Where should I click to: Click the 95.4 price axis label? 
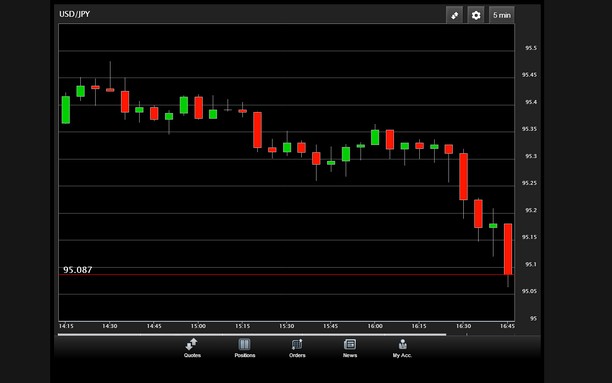point(531,102)
